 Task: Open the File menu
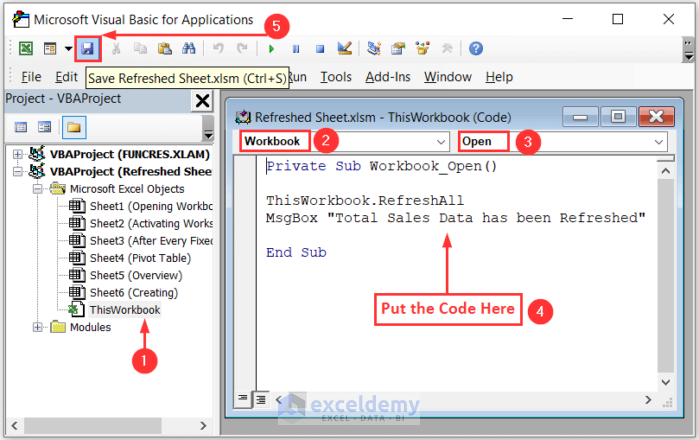tap(31, 77)
